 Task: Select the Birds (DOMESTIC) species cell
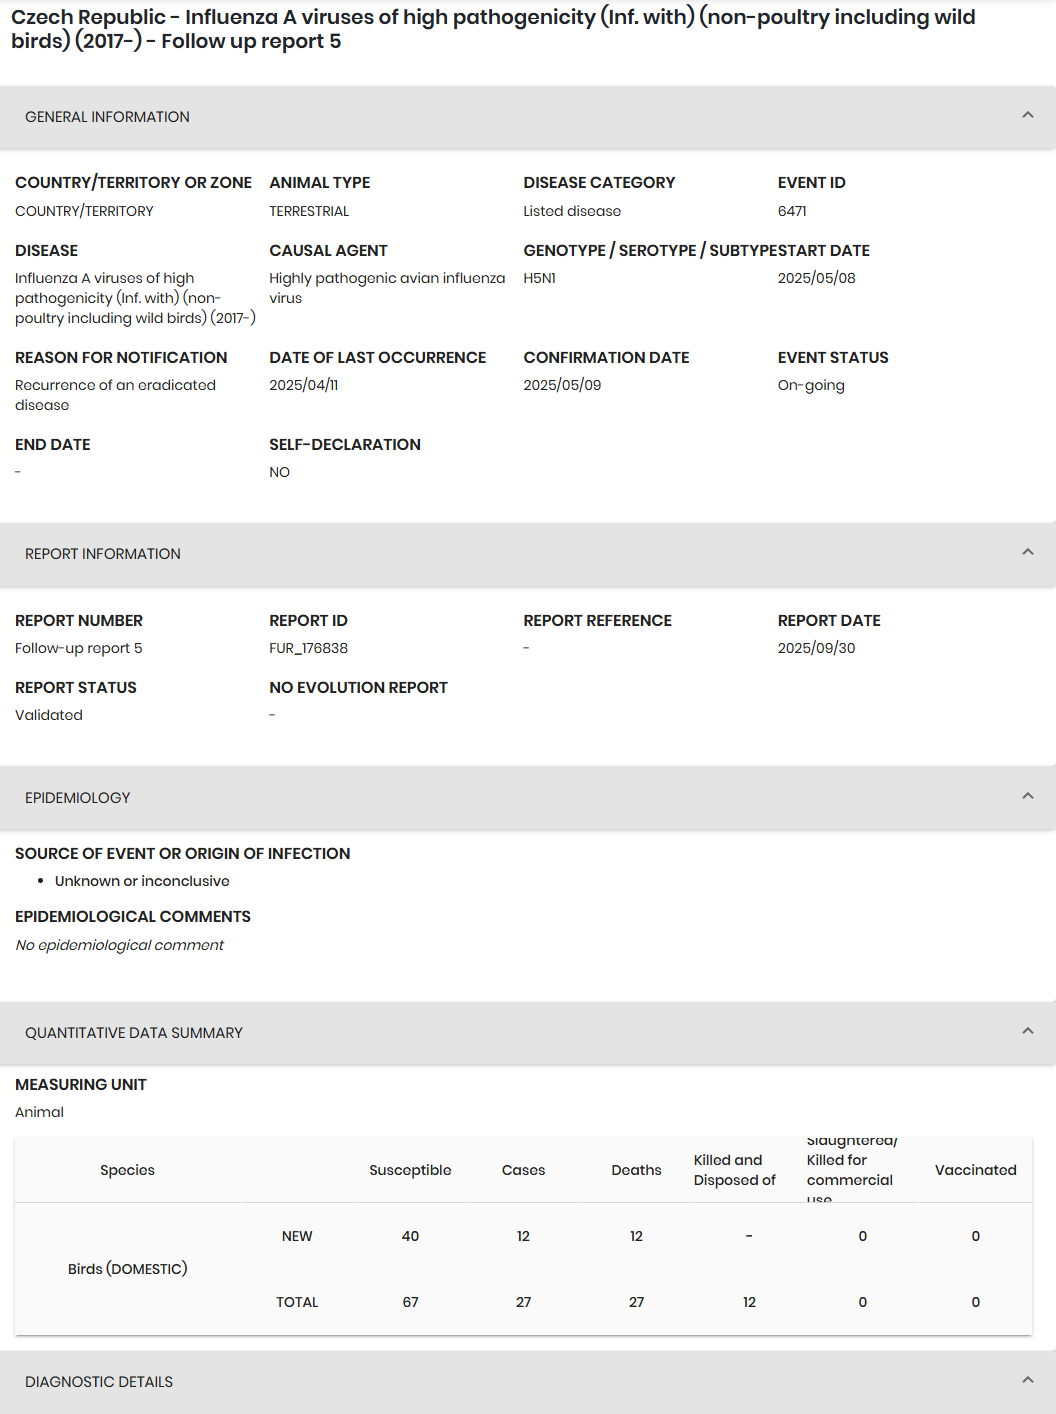128,1269
